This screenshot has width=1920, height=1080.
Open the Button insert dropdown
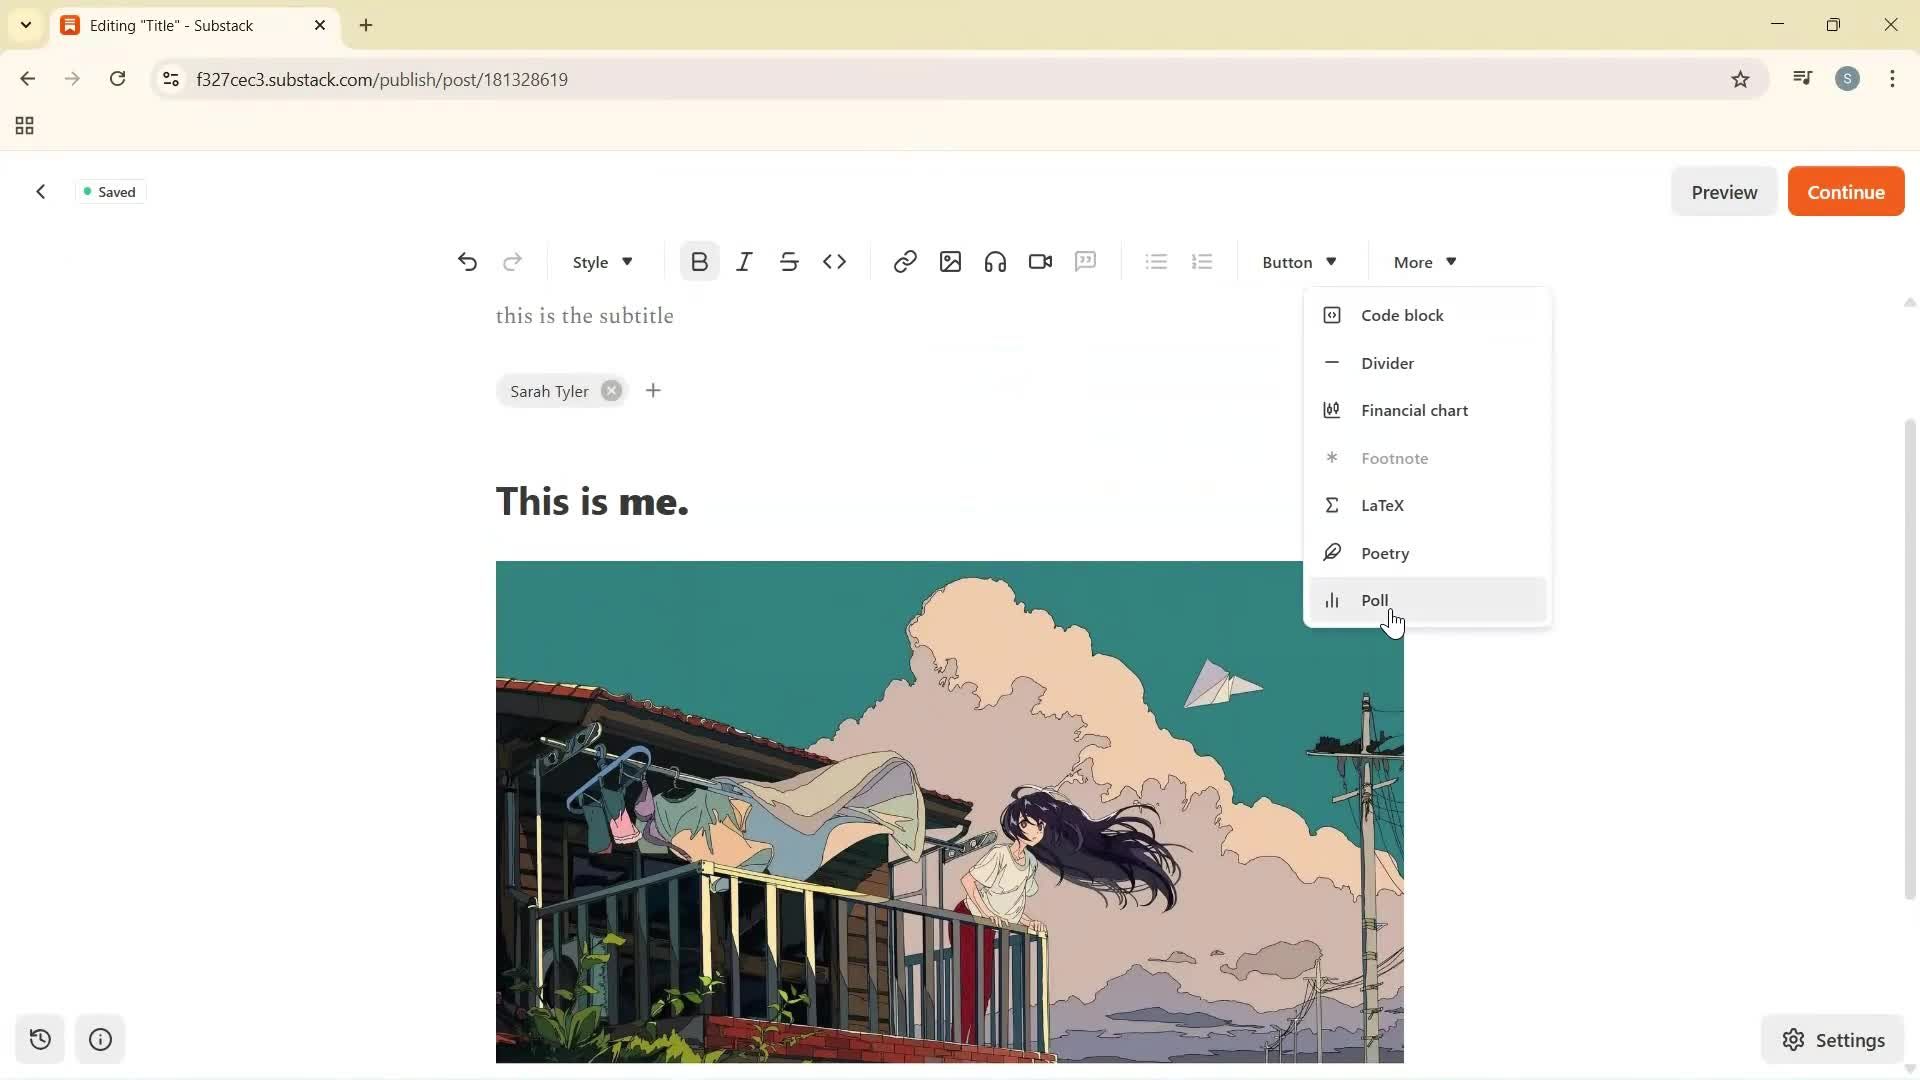[x=1298, y=261]
